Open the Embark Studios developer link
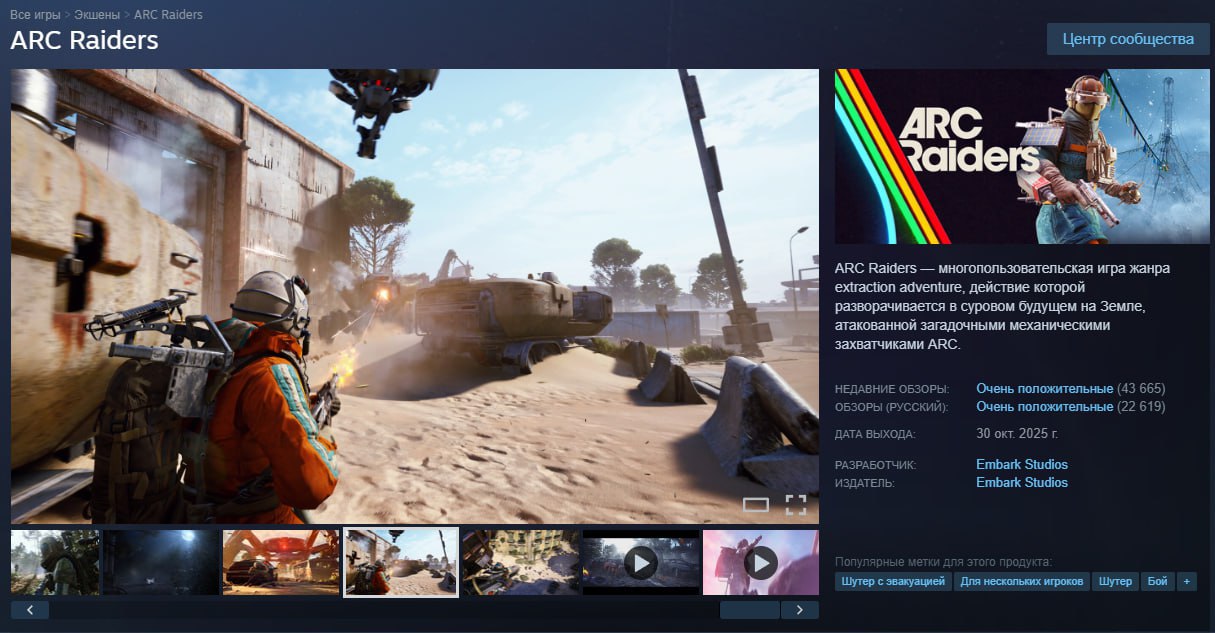1215x633 pixels. (1021, 464)
